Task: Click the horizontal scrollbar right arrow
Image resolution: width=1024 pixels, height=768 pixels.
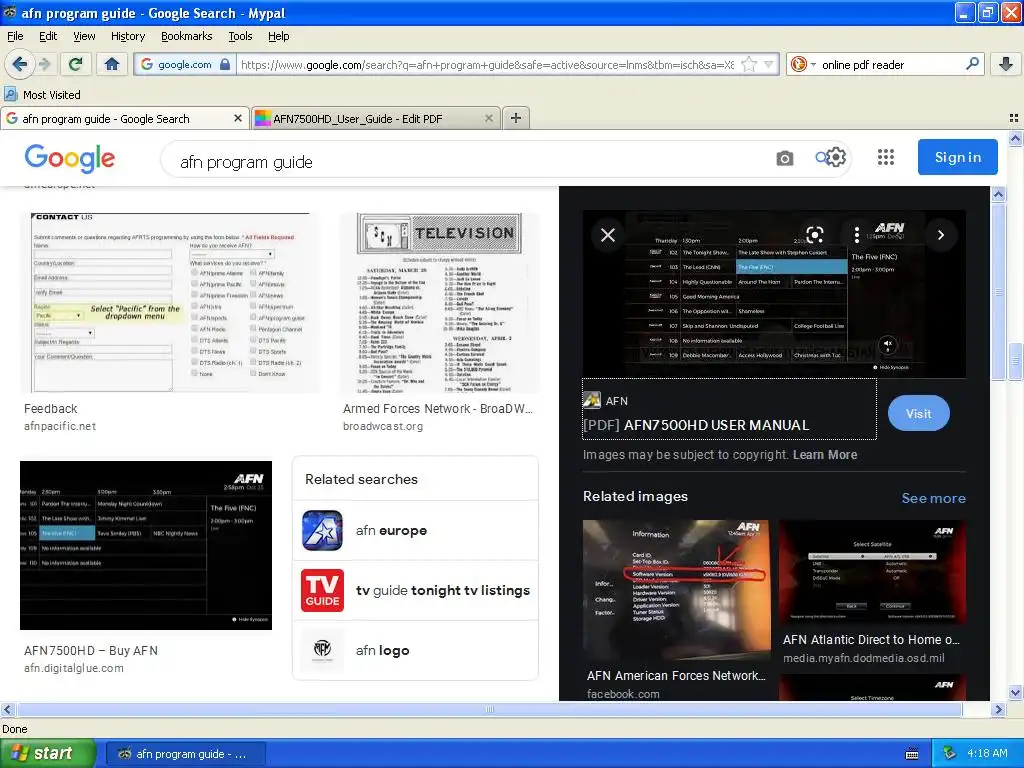Action: click(x=997, y=709)
